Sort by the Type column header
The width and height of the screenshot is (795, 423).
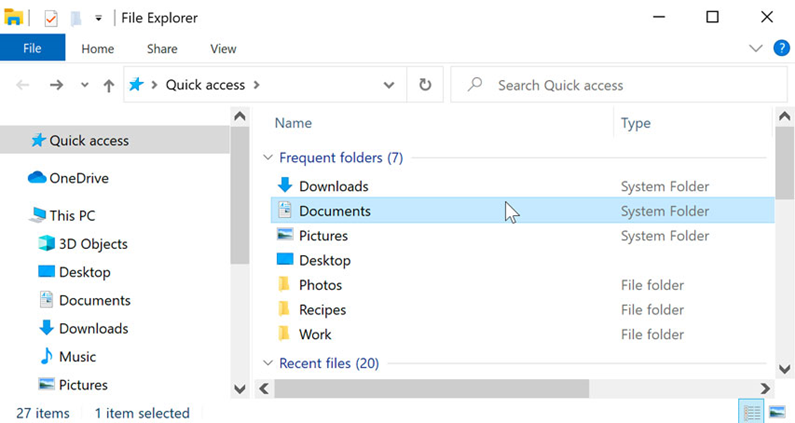636,123
